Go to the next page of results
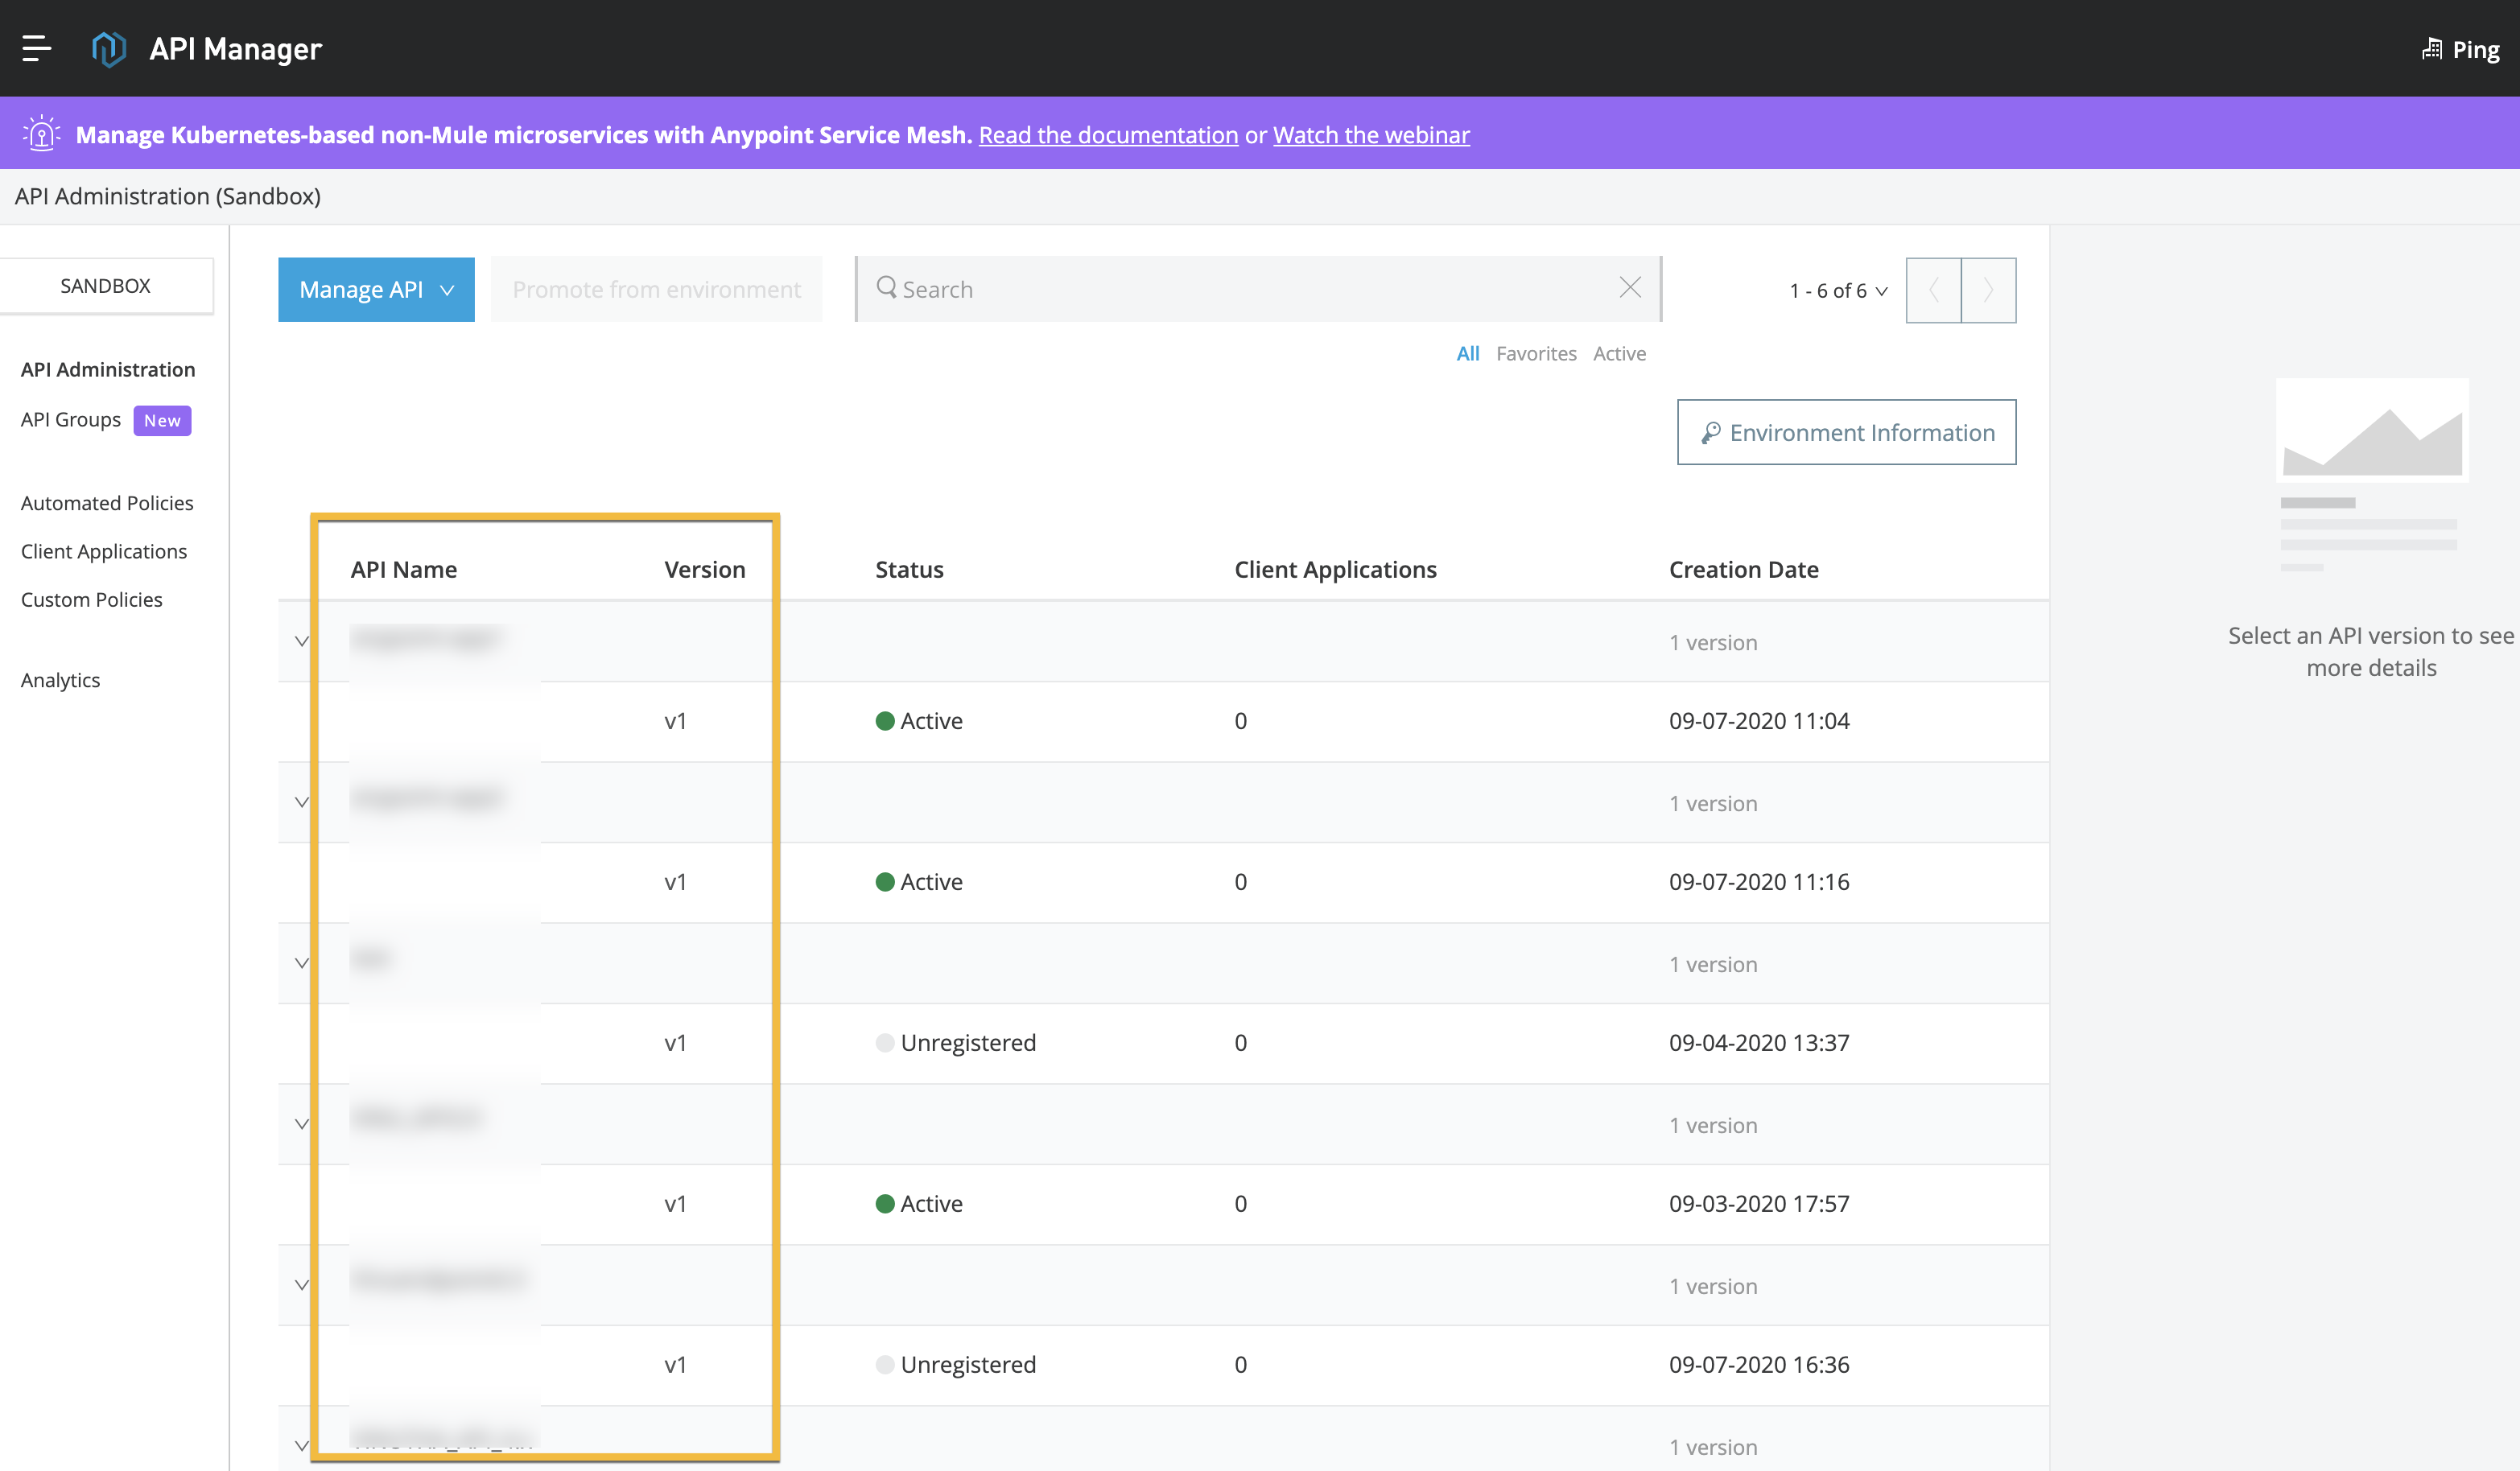Screen dimensions: 2520x1471 [1988, 290]
